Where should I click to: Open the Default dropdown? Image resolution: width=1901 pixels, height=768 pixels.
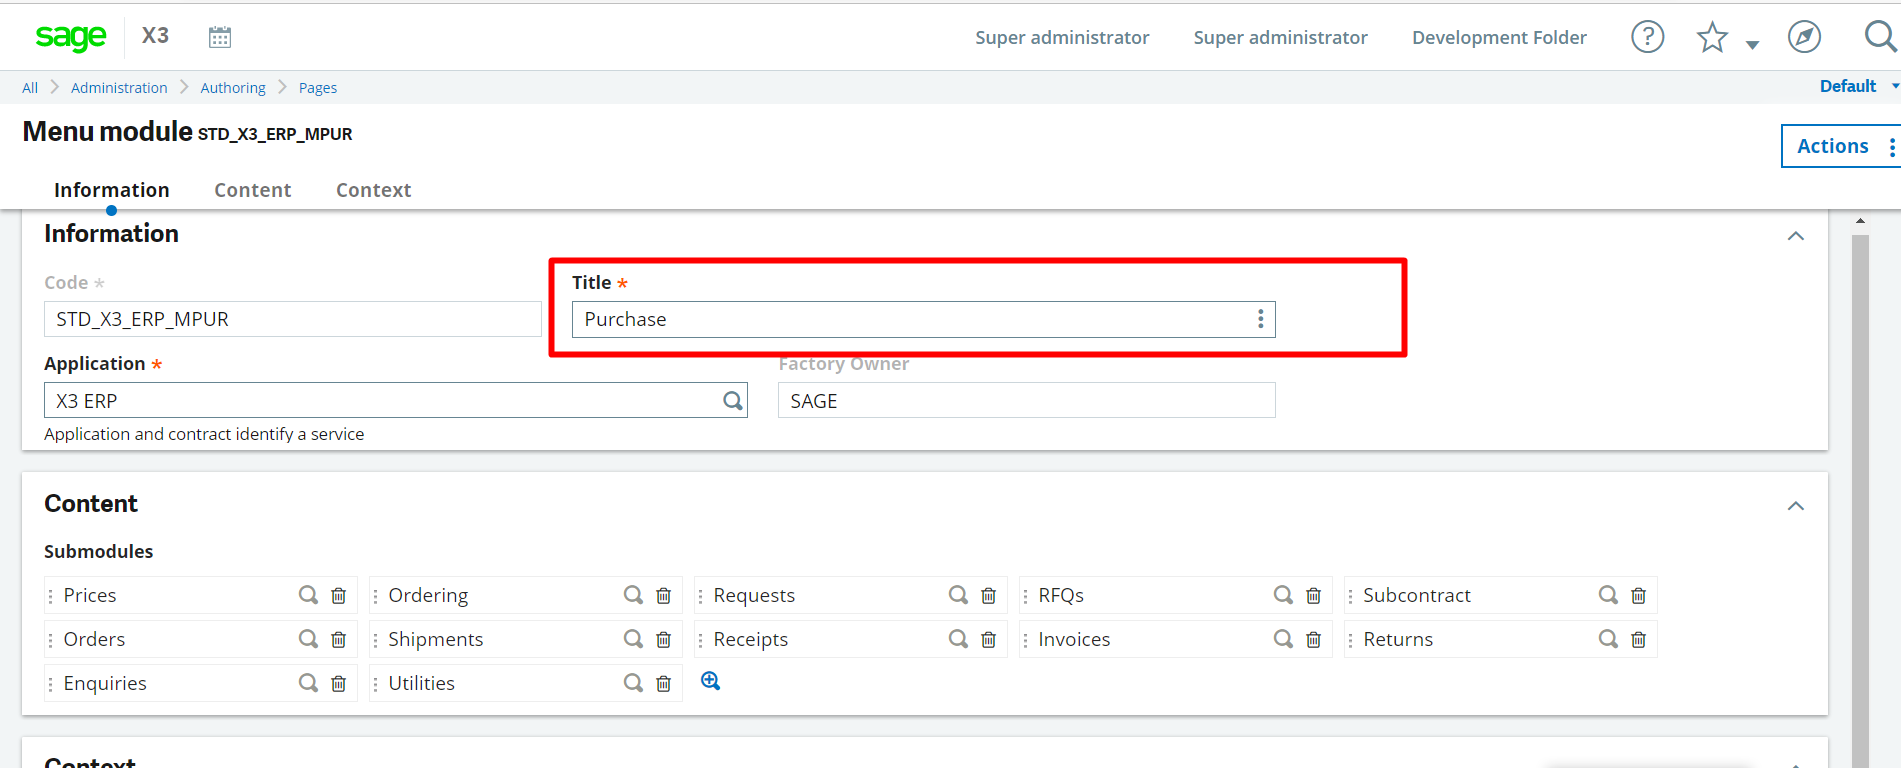(x=1859, y=86)
